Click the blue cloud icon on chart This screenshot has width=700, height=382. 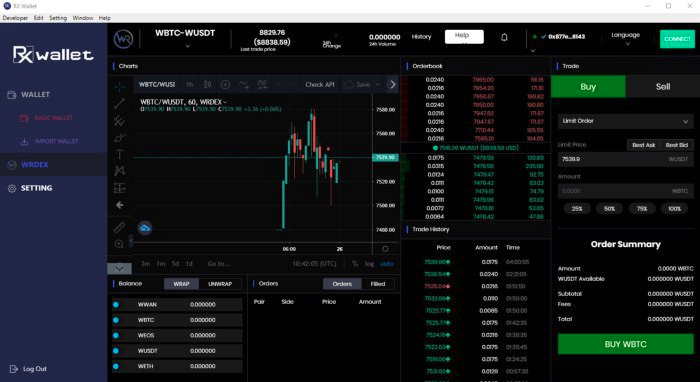pyautogui.click(x=145, y=228)
